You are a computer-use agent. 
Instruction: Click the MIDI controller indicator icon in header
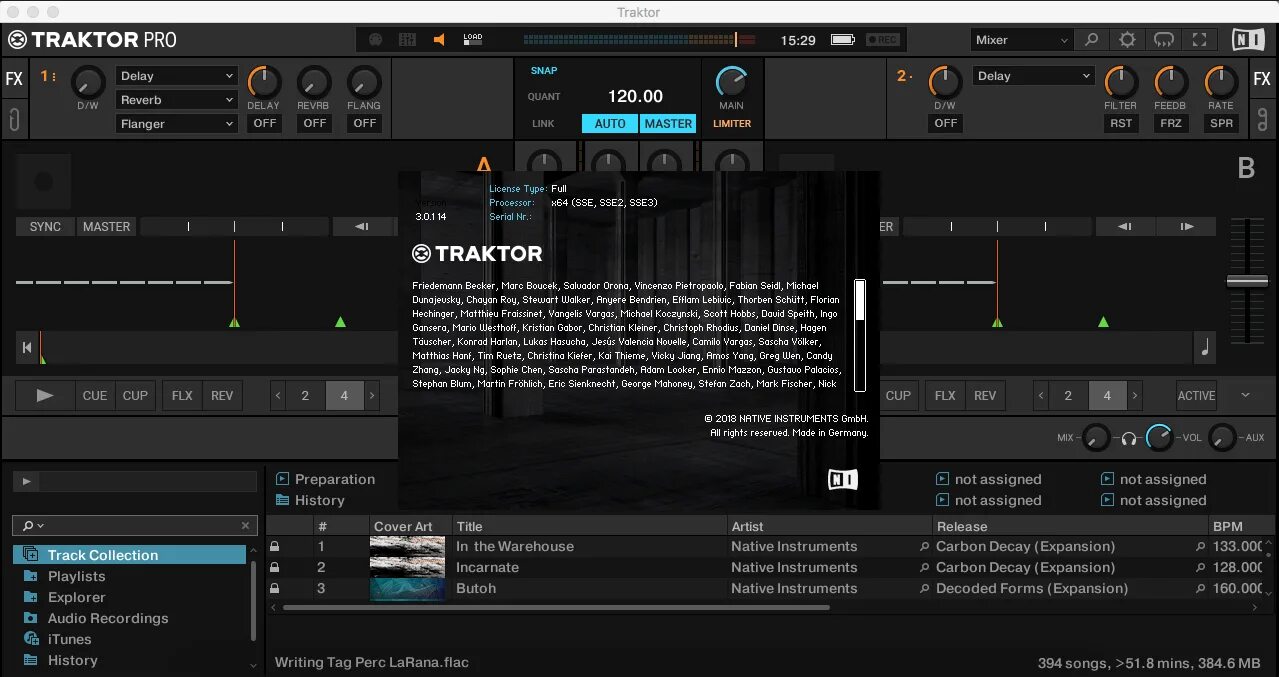point(376,40)
